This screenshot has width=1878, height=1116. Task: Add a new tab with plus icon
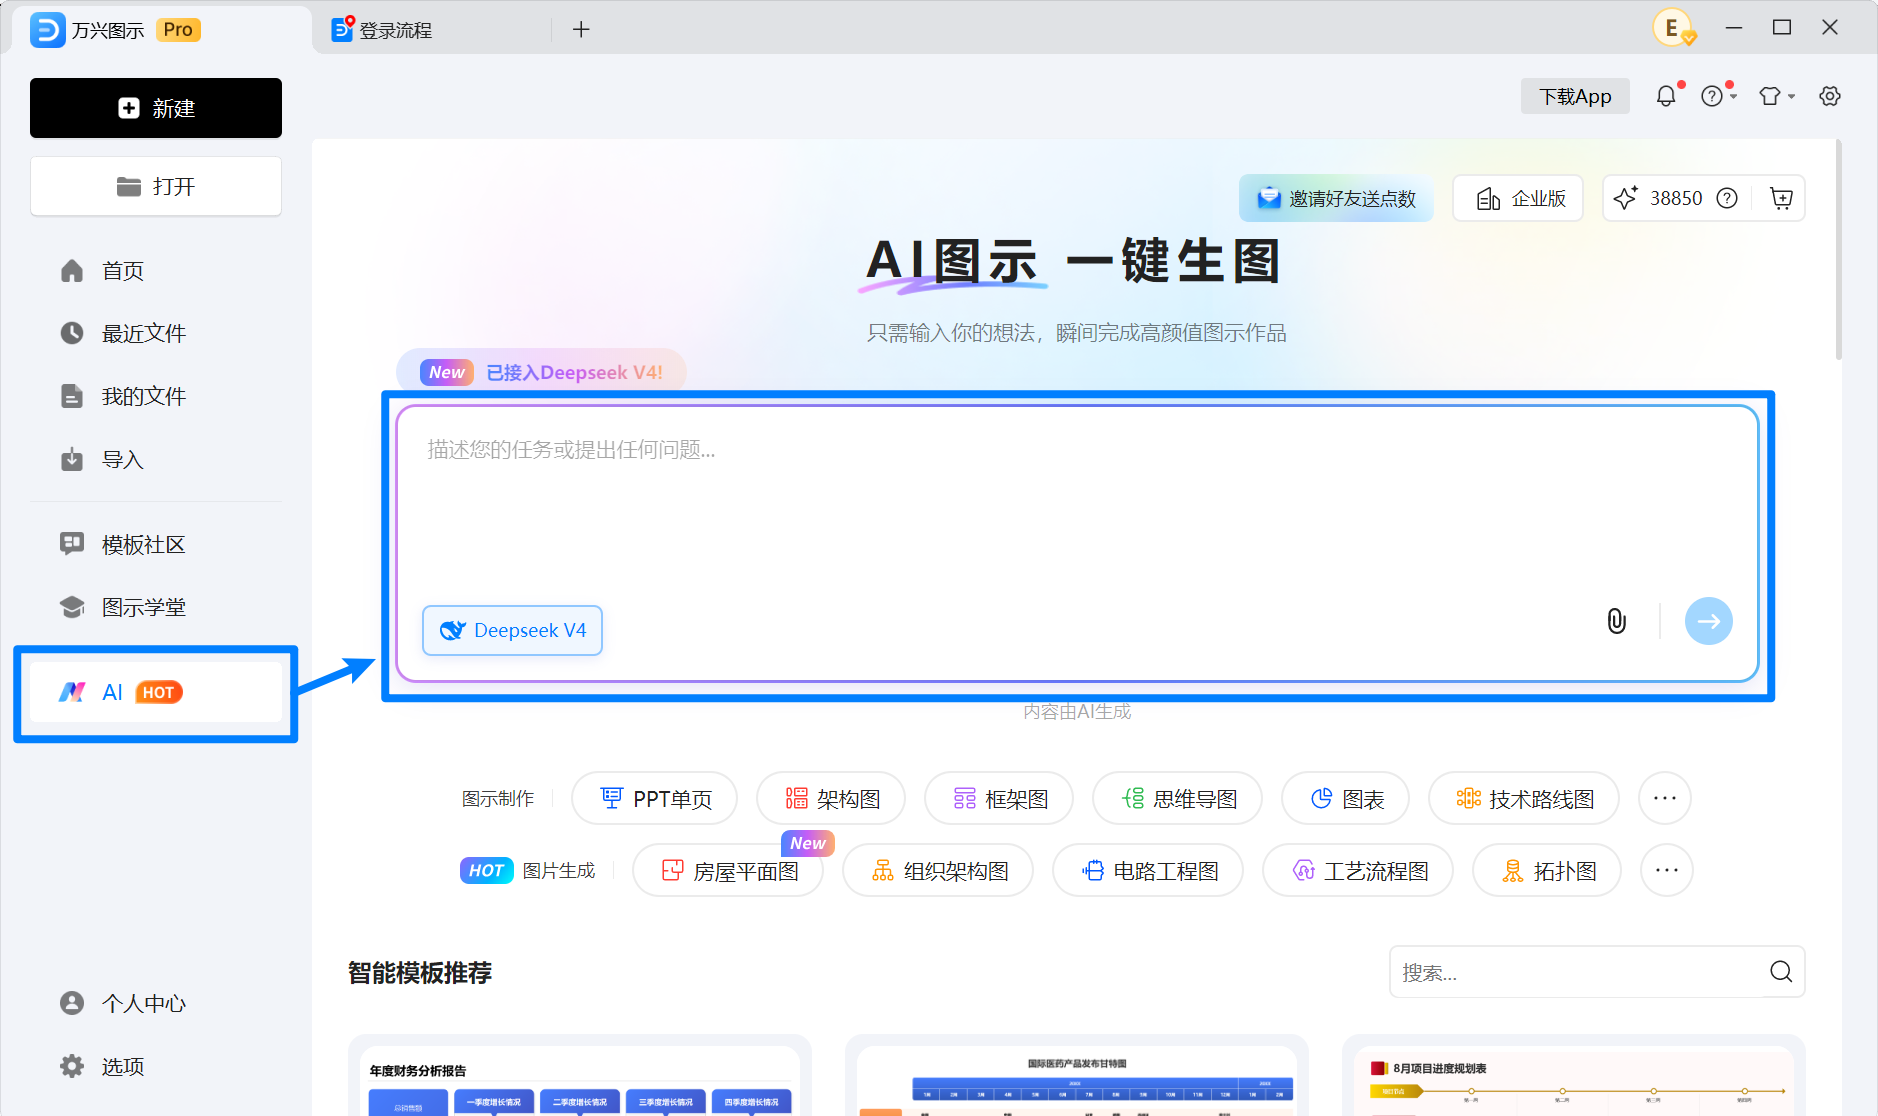pos(581,30)
